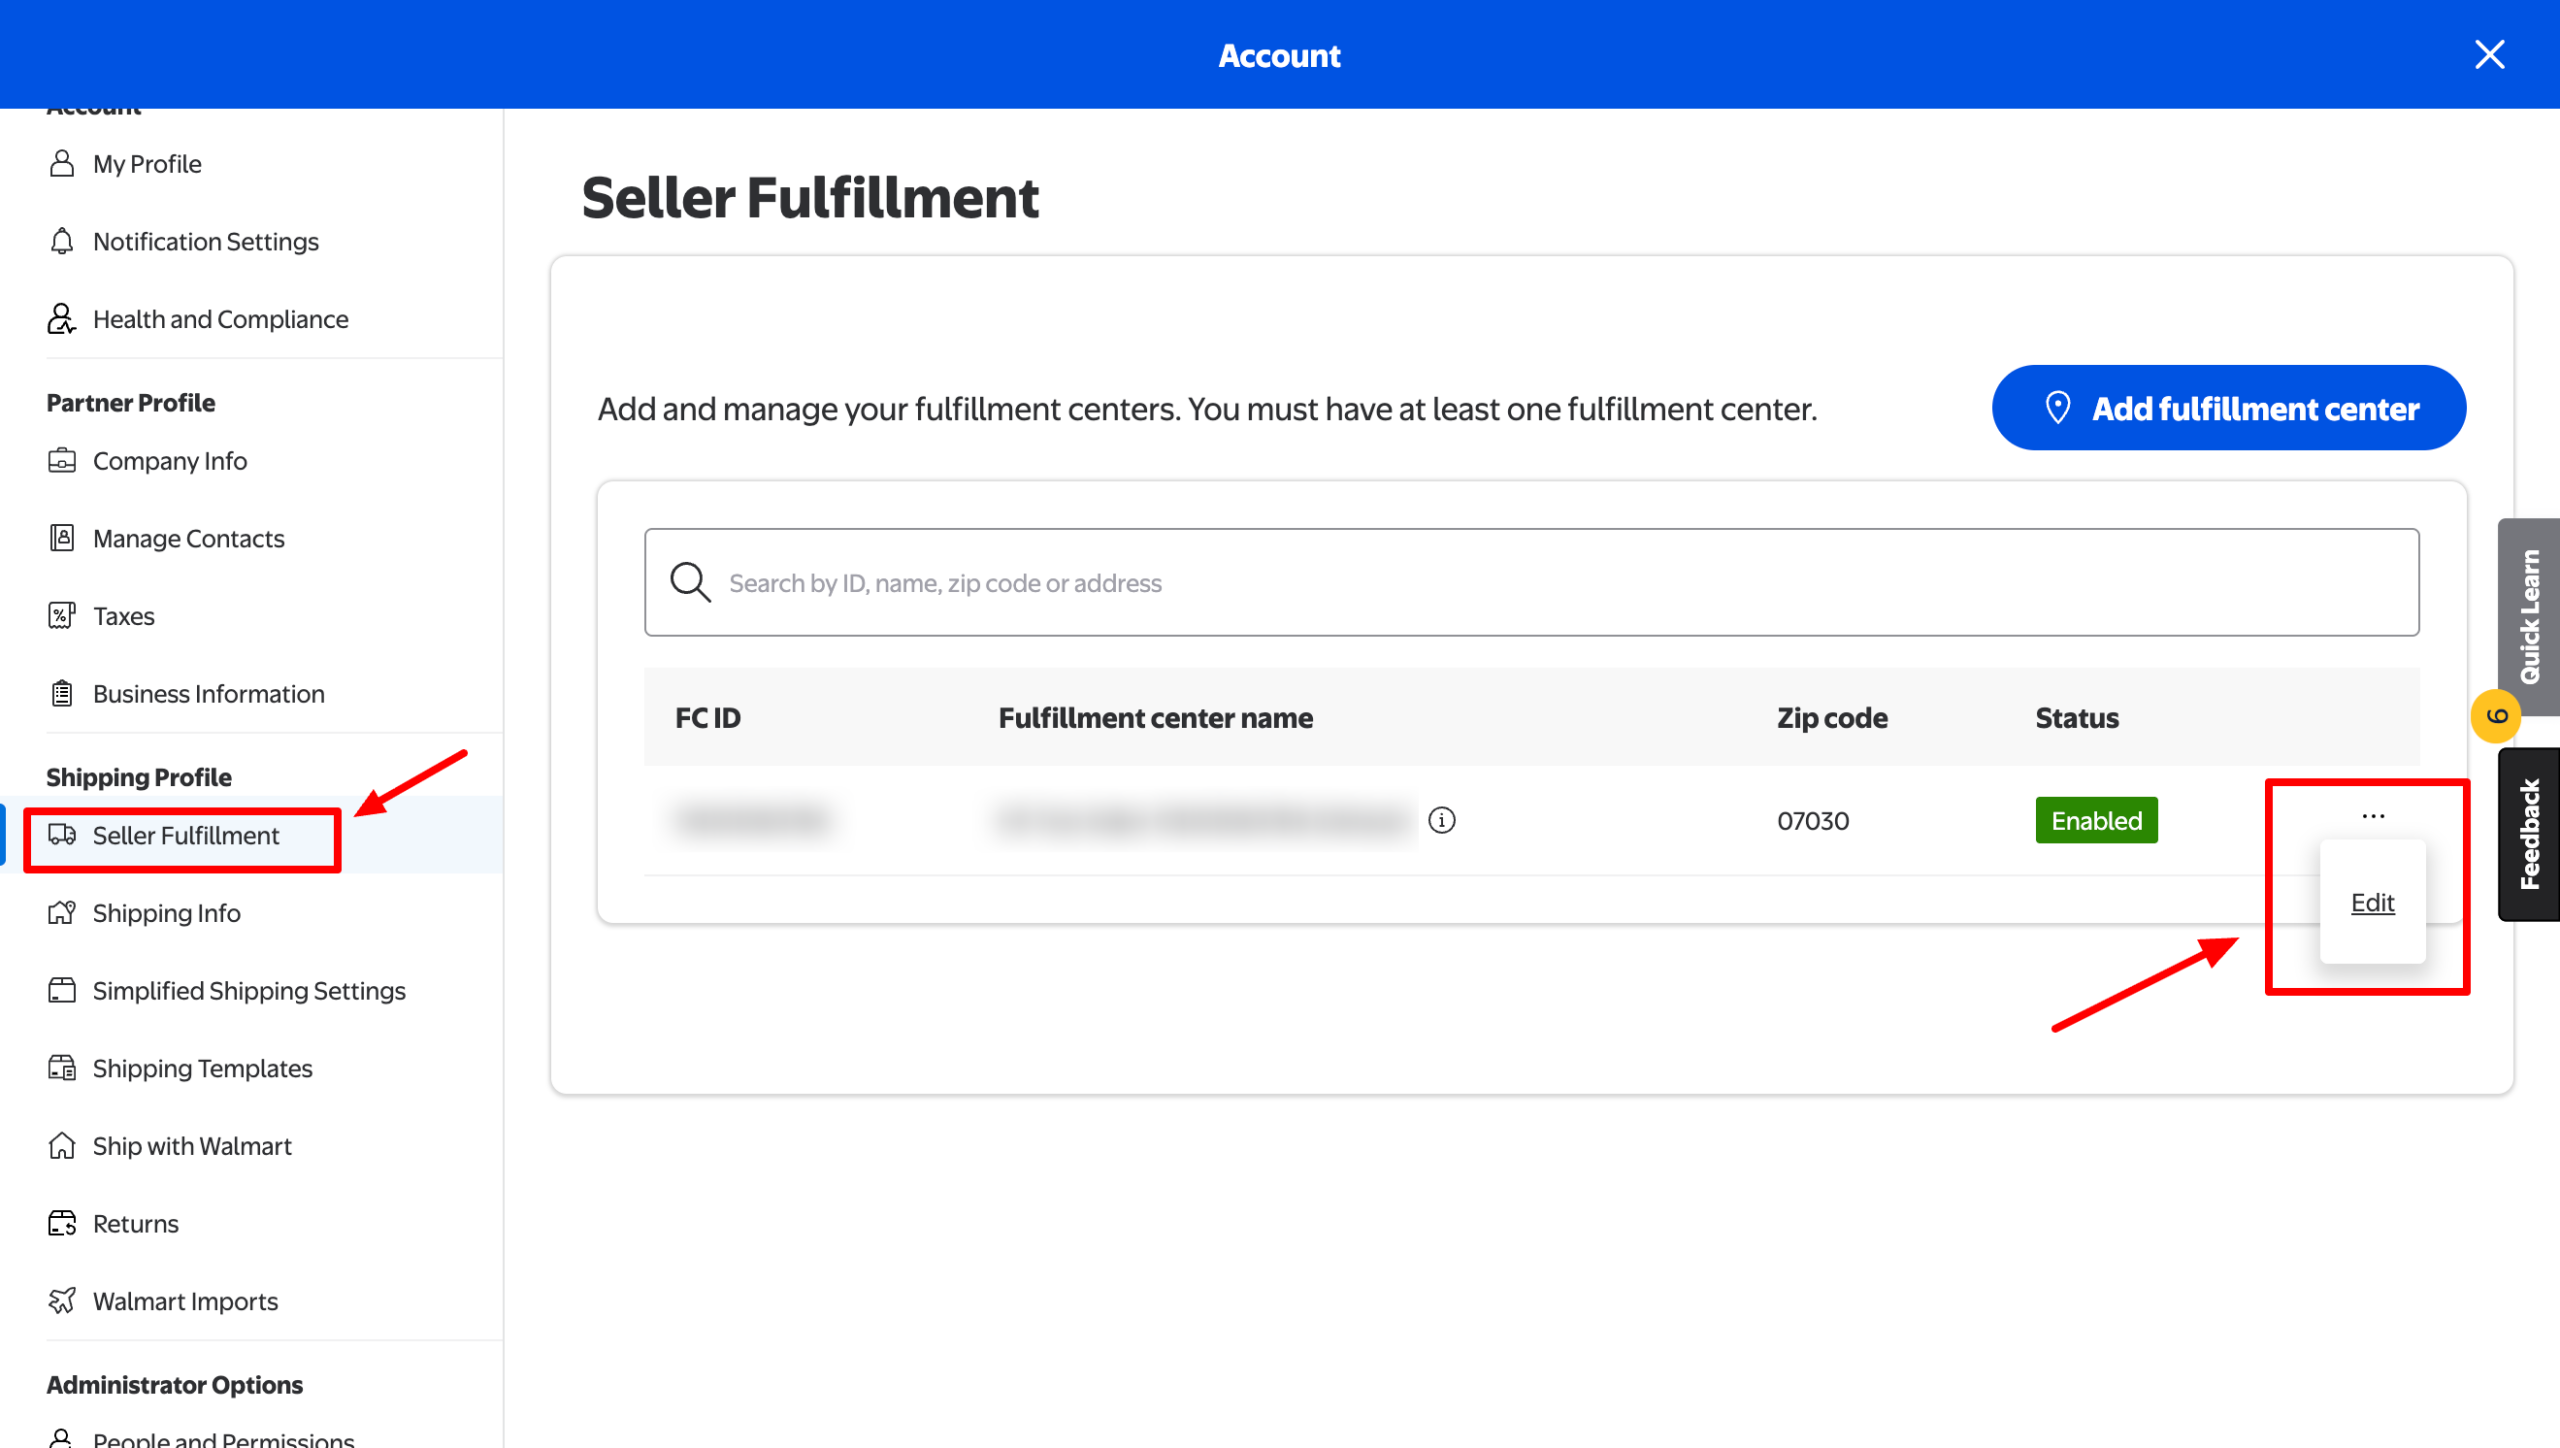This screenshot has width=2560, height=1448.
Task: Close the Account panel with the X
Action: pos(2489,55)
